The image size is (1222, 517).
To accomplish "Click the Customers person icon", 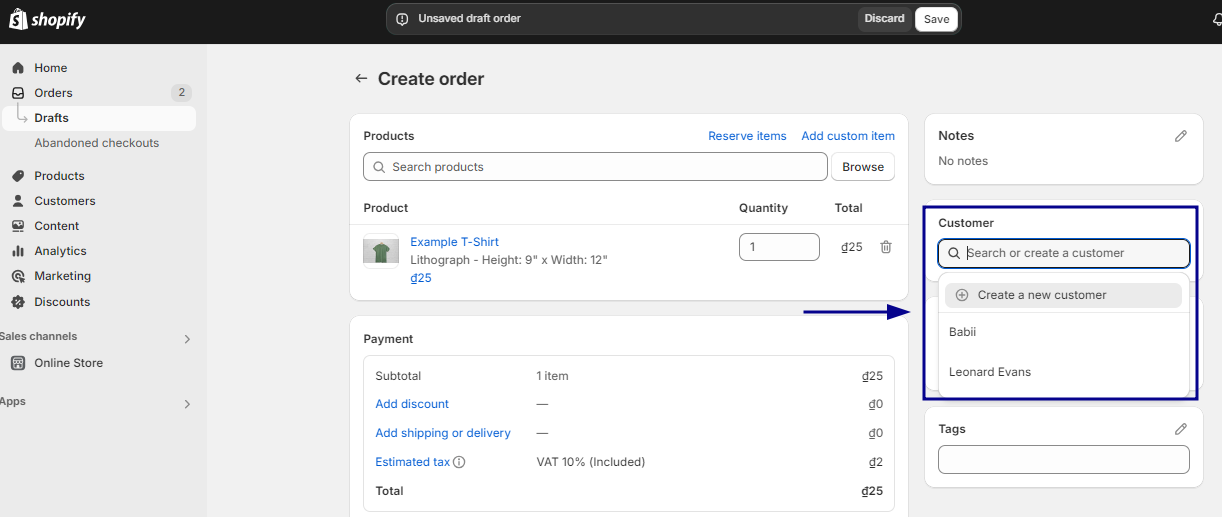I will (x=17, y=201).
